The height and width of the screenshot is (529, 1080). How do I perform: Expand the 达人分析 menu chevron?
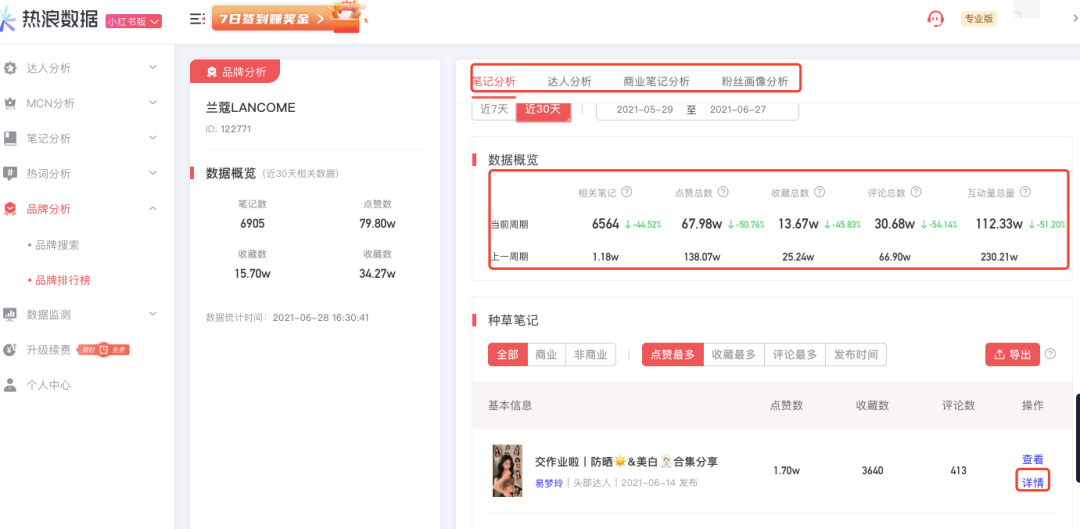coord(153,68)
